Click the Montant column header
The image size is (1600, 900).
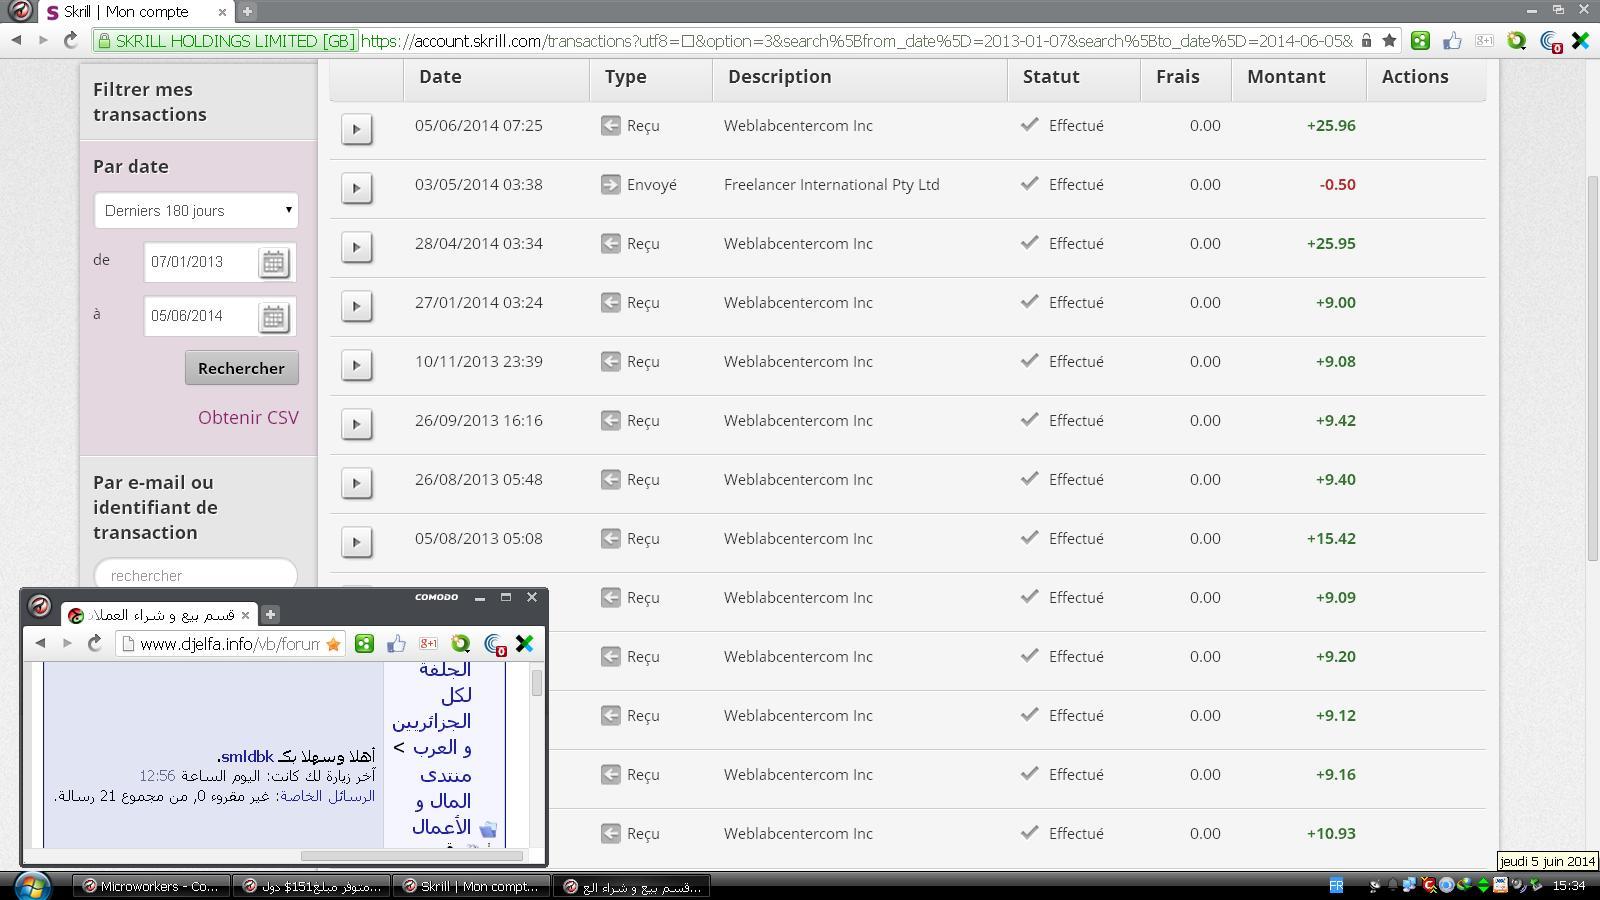(1286, 77)
